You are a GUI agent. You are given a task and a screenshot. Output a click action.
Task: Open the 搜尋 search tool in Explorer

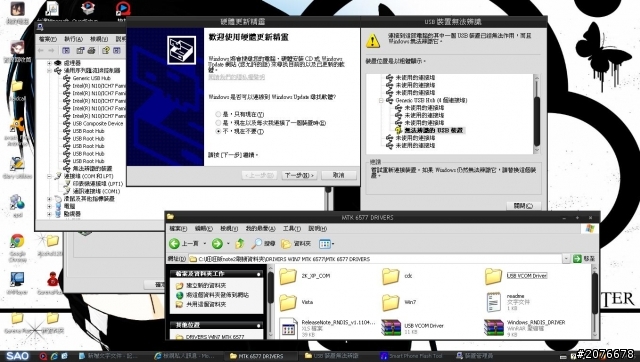tap(263, 244)
